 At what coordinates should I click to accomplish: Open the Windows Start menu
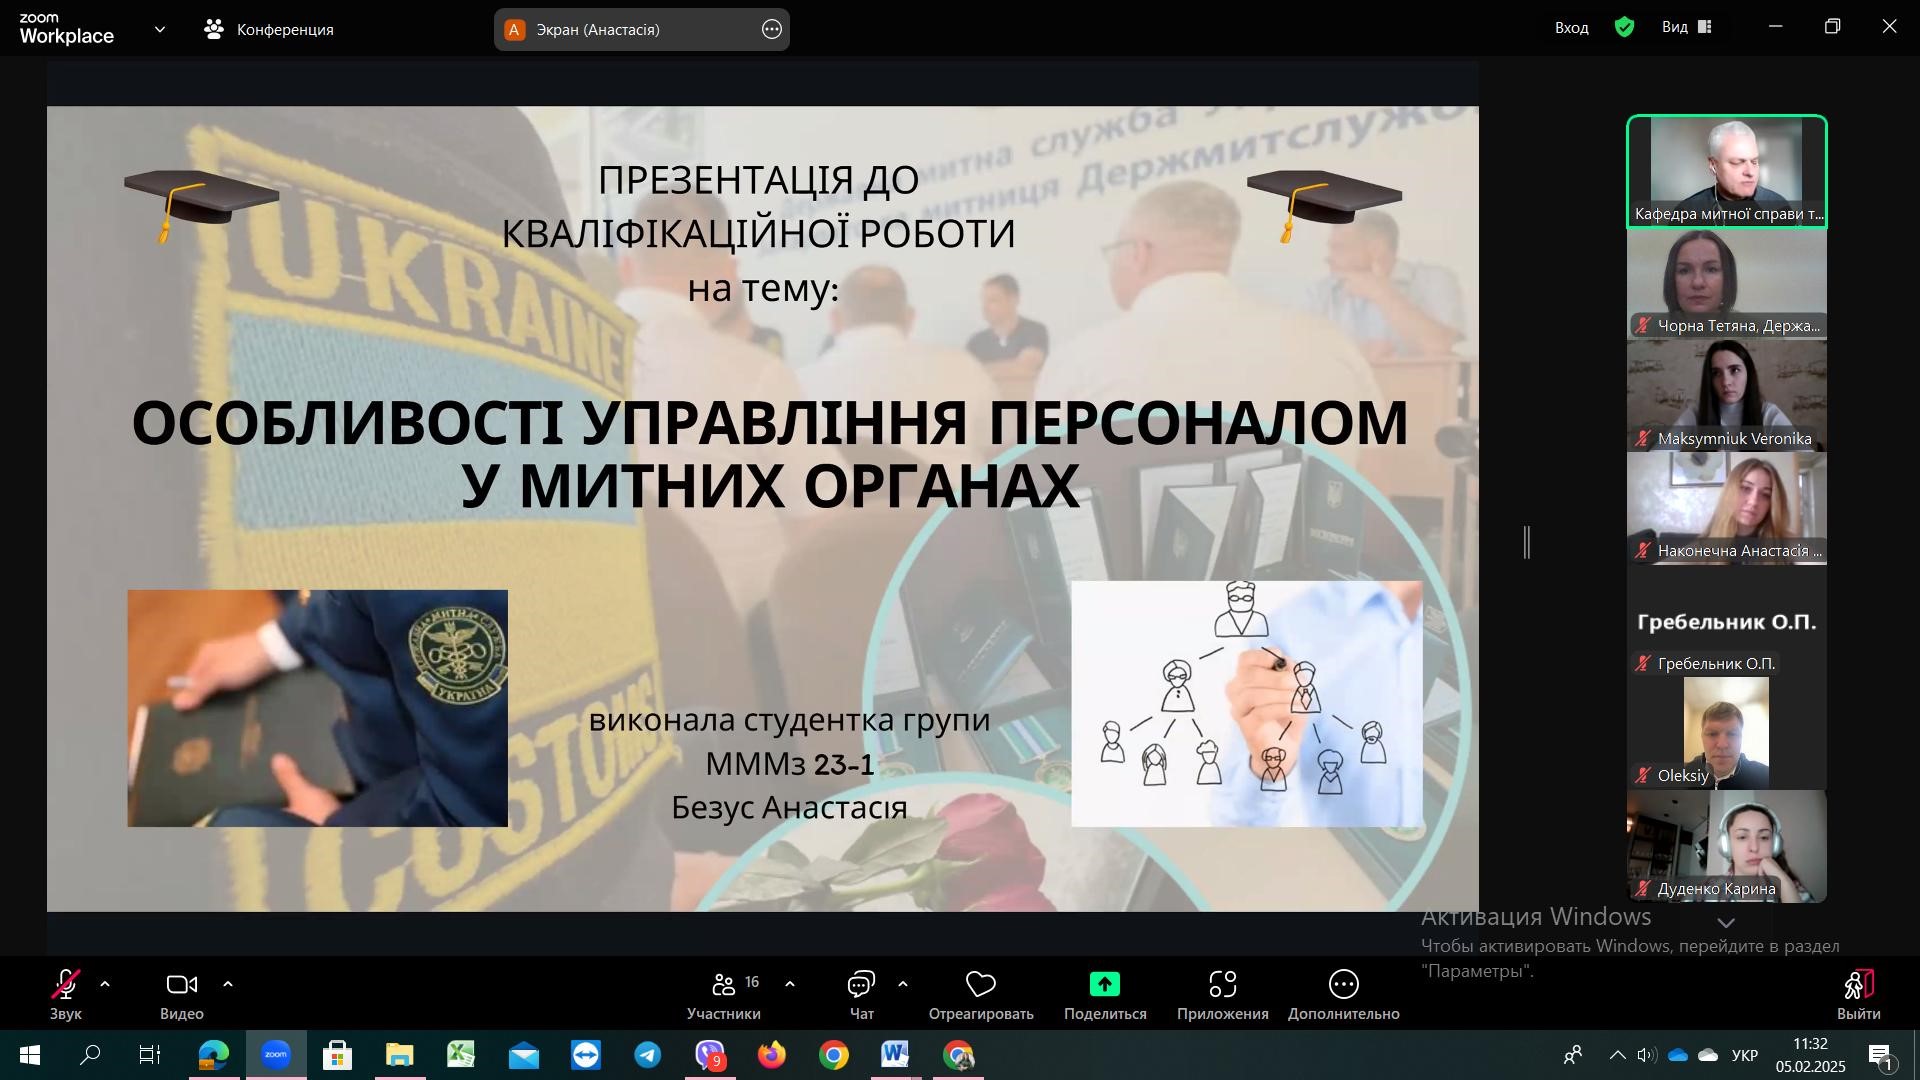(x=29, y=1055)
